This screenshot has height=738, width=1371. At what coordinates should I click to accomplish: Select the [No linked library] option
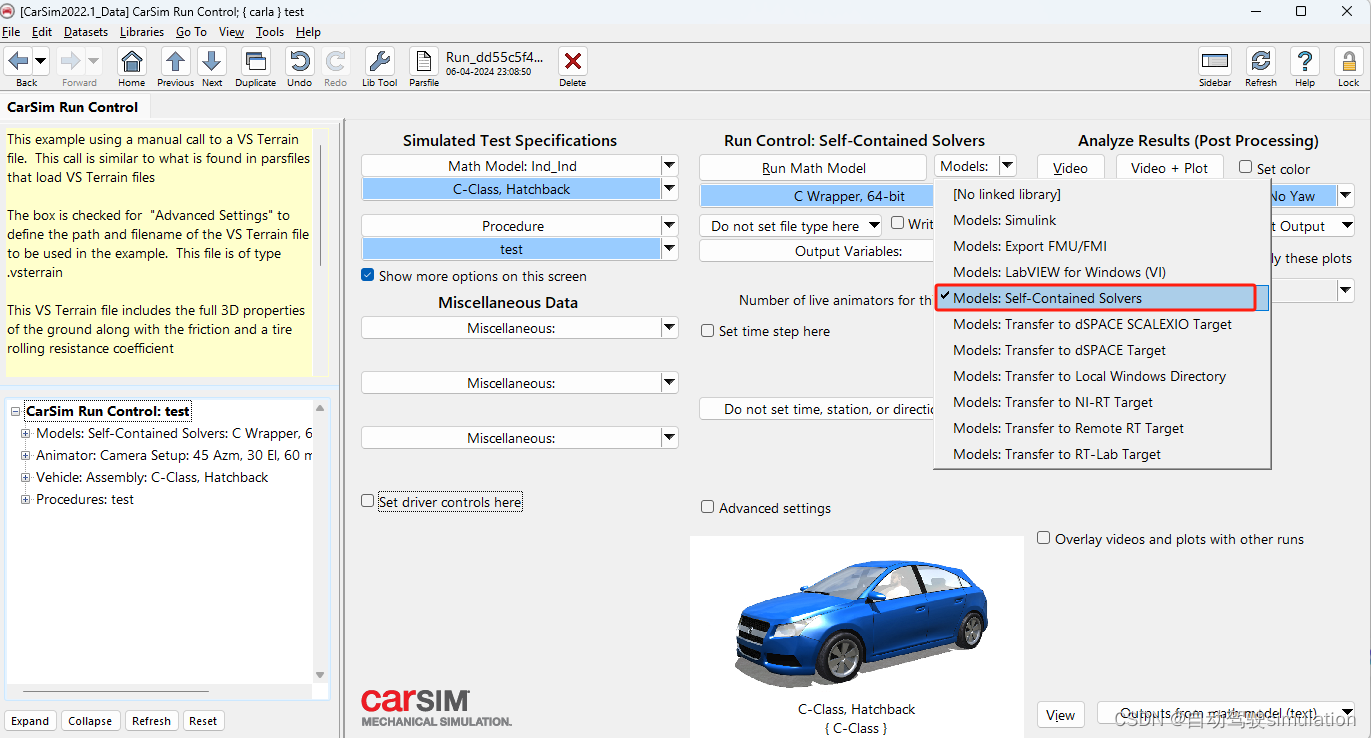click(1102, 194)
